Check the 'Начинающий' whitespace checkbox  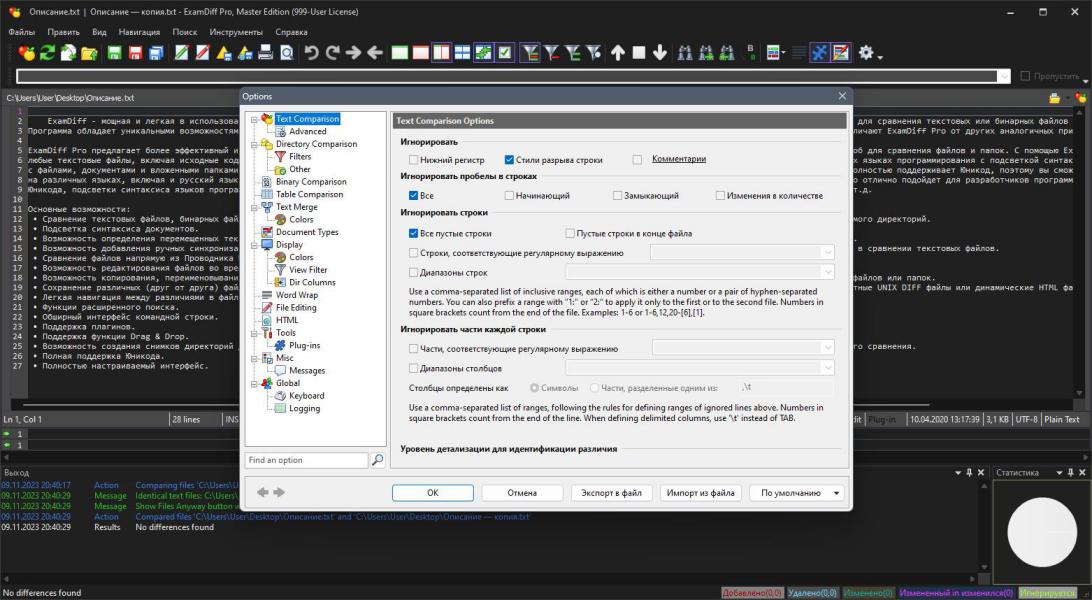509,196
